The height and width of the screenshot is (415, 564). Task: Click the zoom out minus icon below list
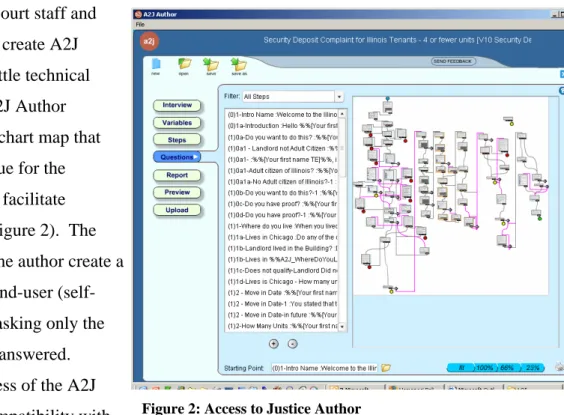(292, 344)
